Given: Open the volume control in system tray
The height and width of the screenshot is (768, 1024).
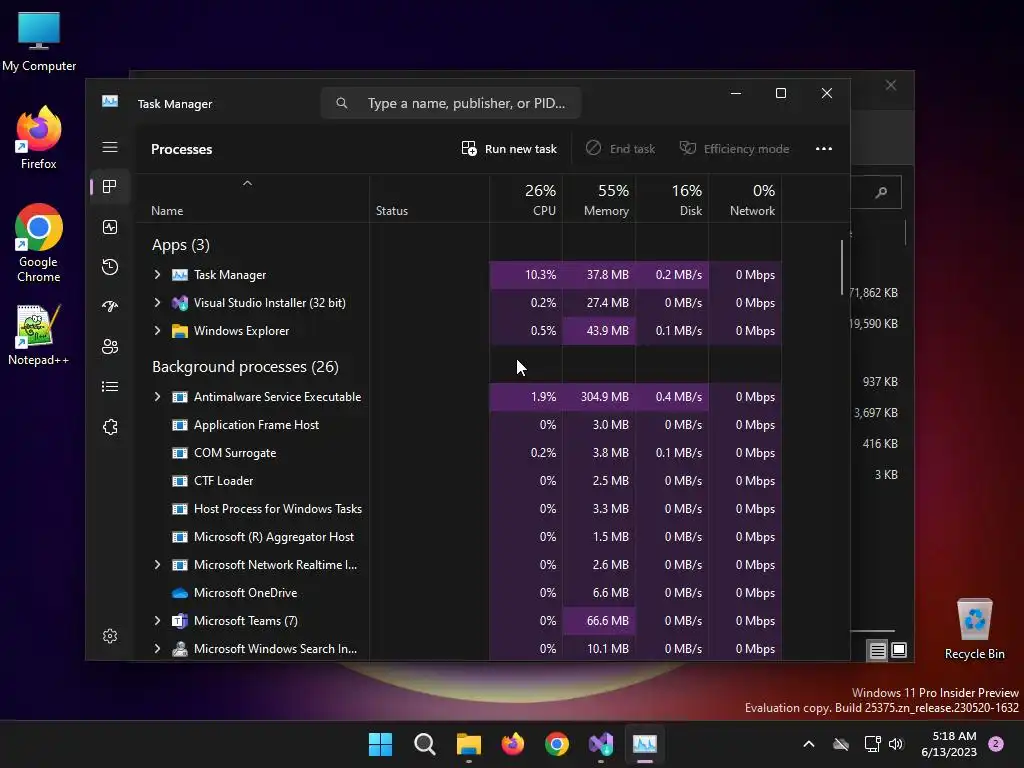Looking at the screenshot, I should point(896,744).
